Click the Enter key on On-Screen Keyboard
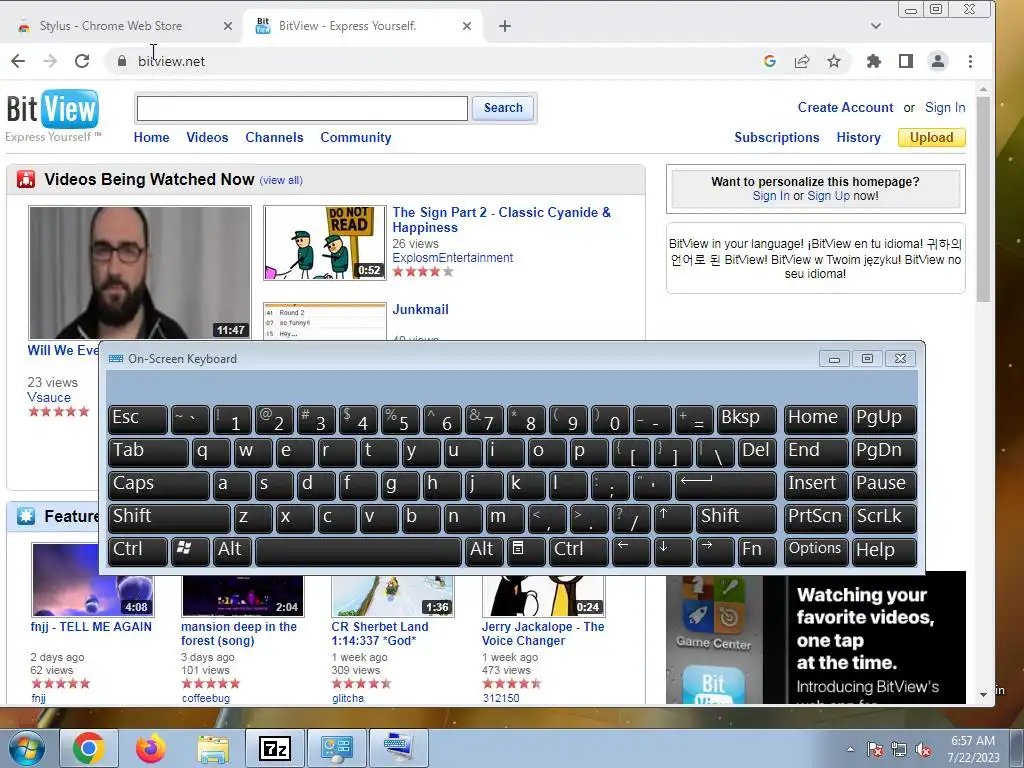This screenshot has width=1024, height=768. [x=725, y=485]
